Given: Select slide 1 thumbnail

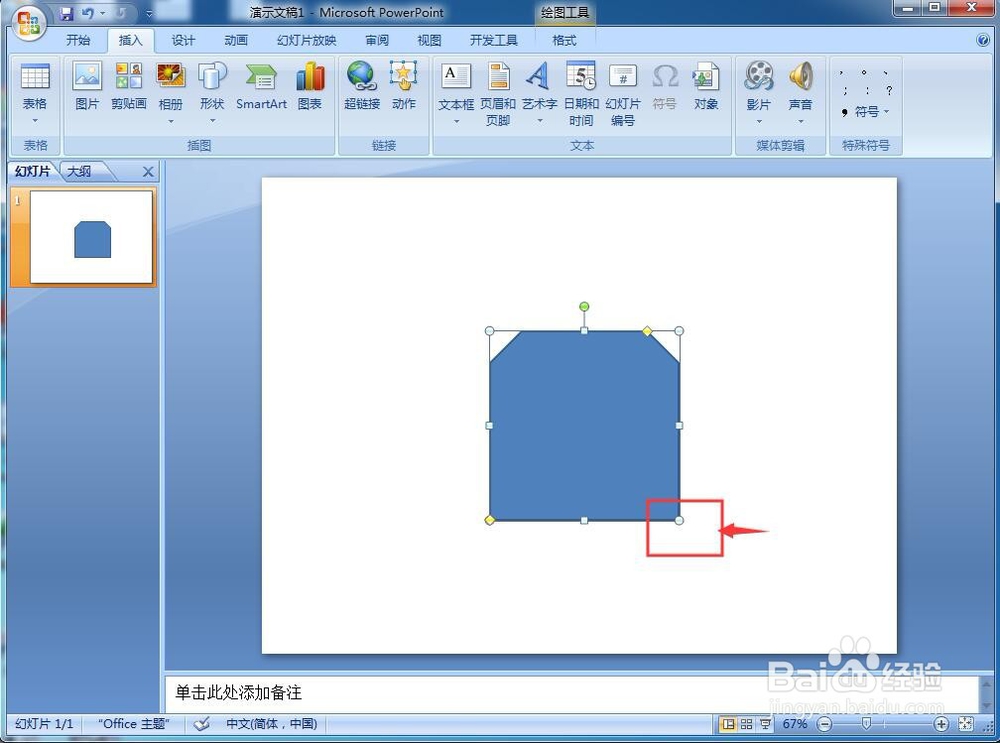Looking at the screenshot, I should coord(91,237).
